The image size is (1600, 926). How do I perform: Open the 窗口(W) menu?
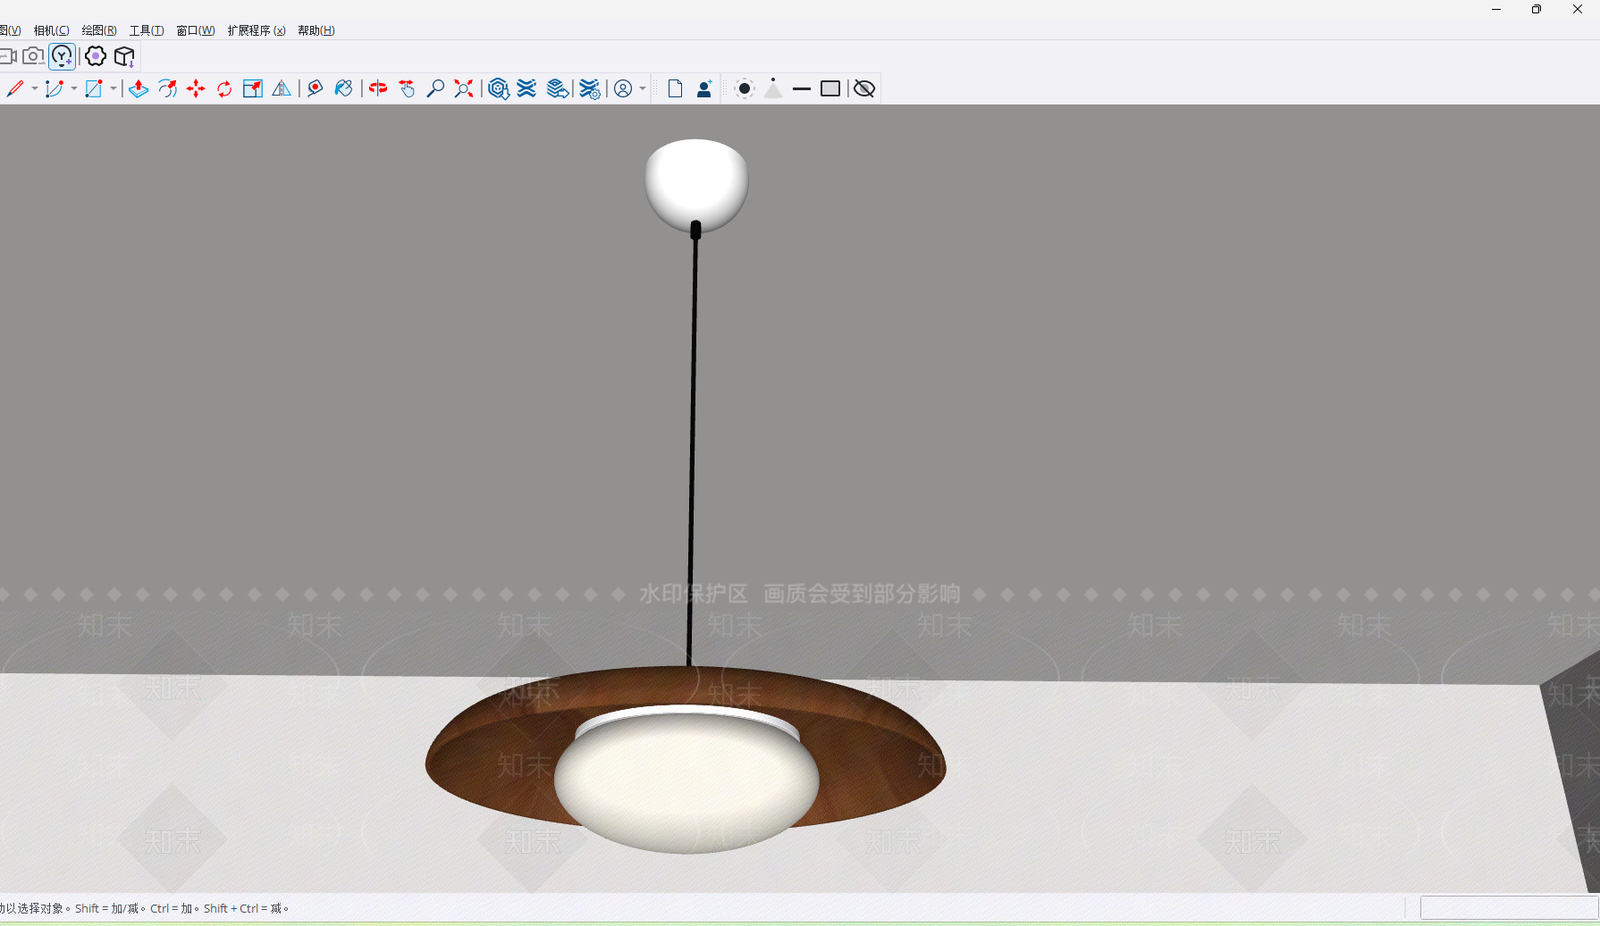(x=195, y=30)
